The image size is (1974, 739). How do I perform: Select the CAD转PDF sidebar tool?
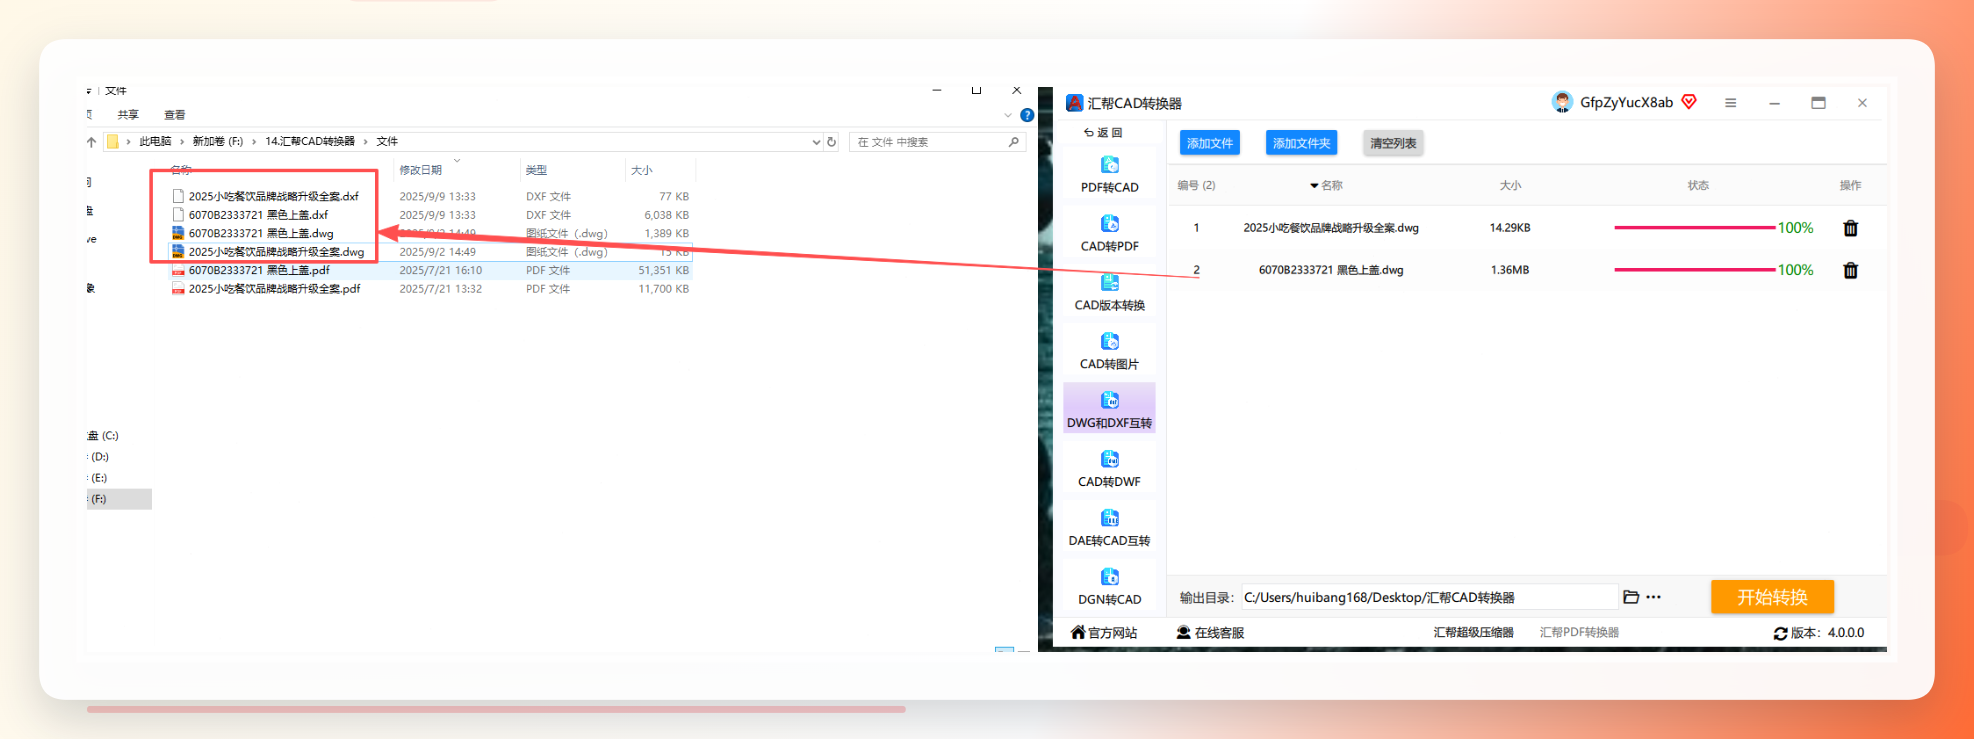pos(1109,234)
